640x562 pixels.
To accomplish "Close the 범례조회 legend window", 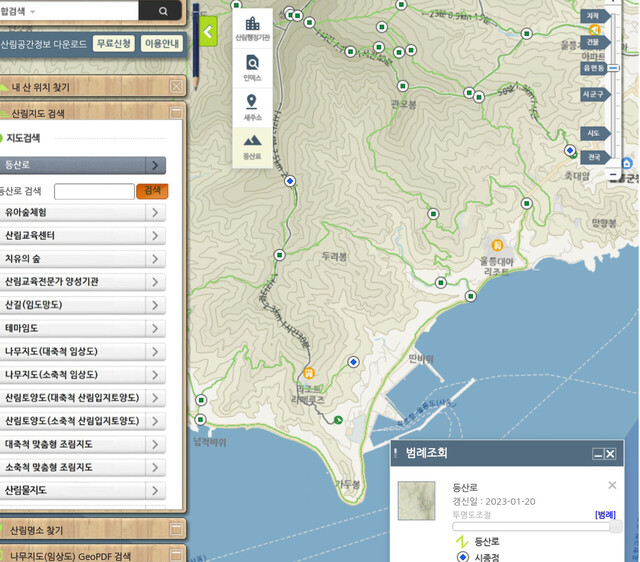I will [610, 454].
